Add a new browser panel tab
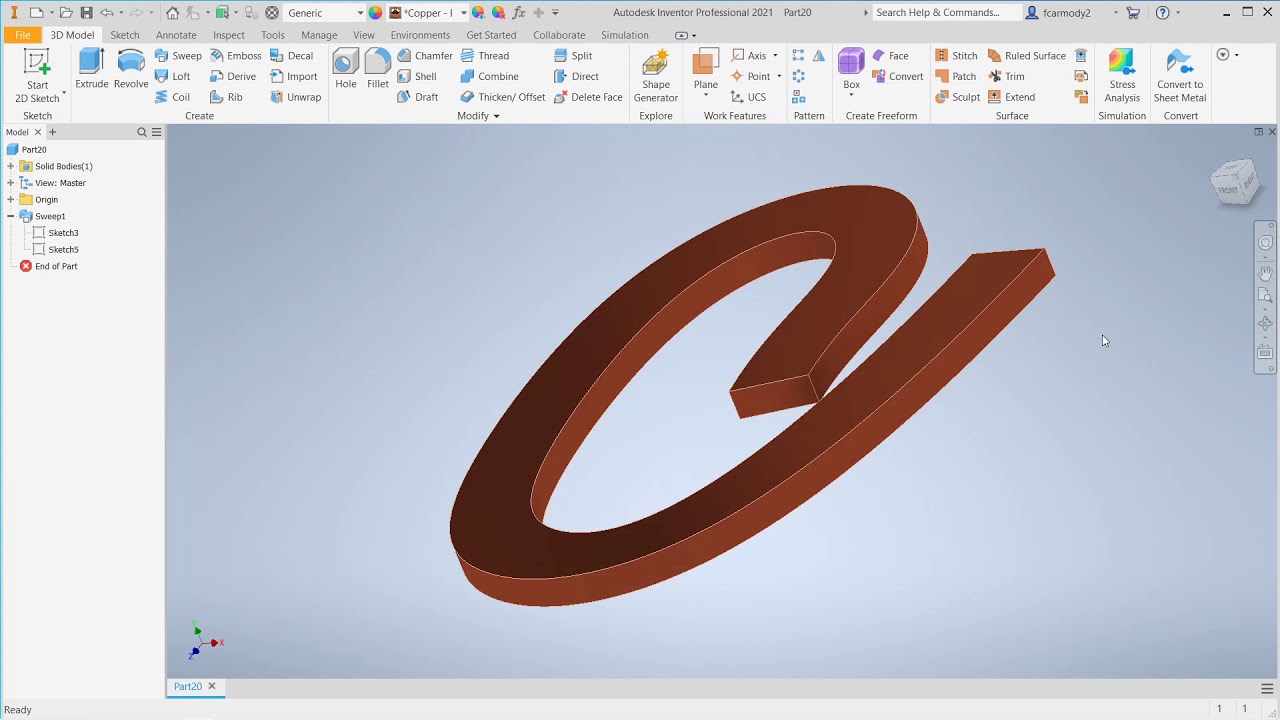 [53, 132]
